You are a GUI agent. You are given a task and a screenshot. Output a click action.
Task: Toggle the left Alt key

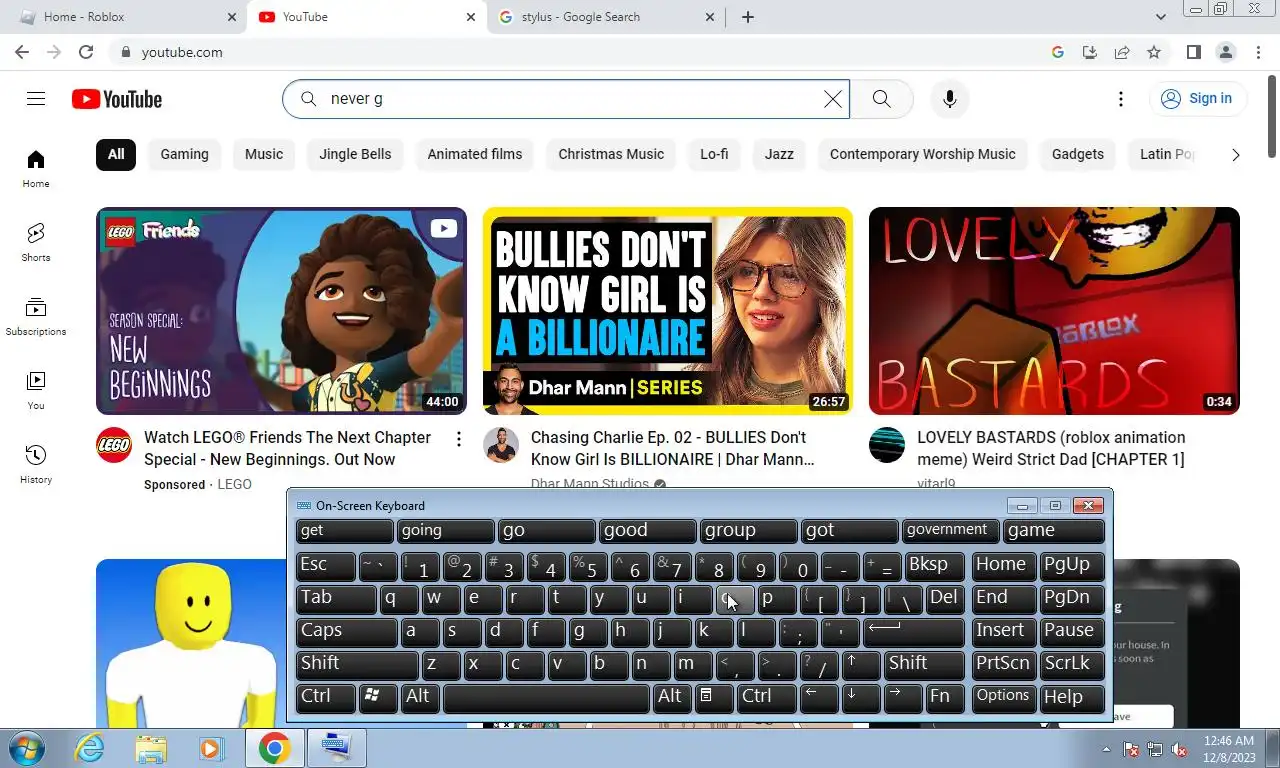[419, 697]
